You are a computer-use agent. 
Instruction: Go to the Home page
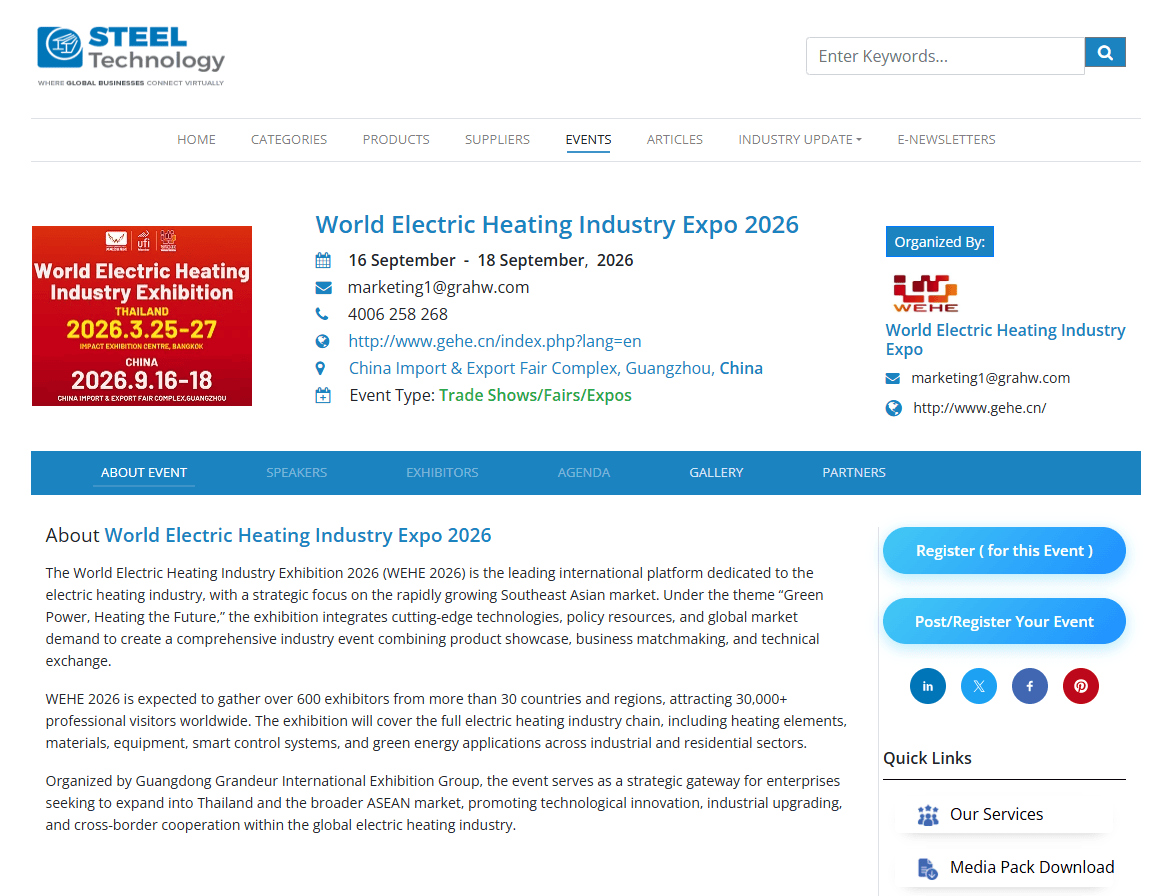[x=196, y=140]
